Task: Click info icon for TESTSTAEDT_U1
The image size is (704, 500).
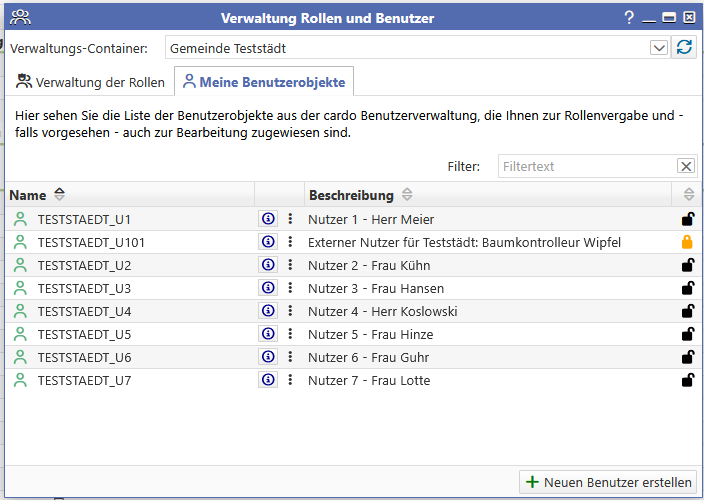Action: 267,219
